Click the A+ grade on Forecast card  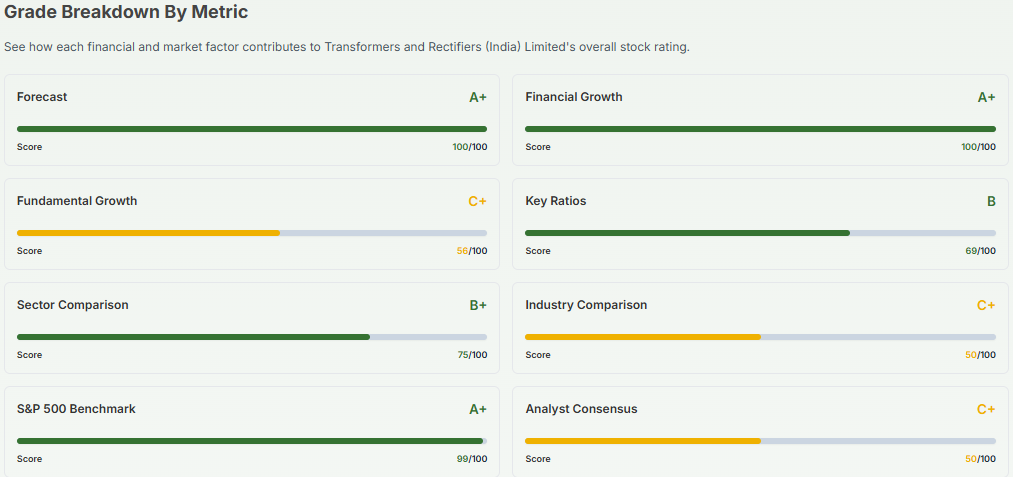coord(478,98)
